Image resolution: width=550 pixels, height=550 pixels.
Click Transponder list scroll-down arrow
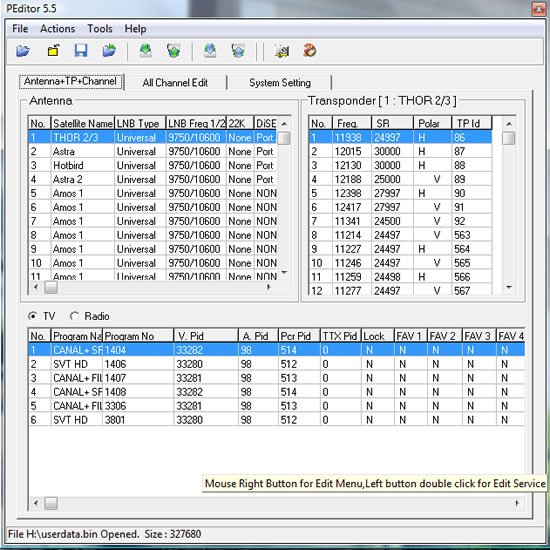pyautogui.click(x=509, y=287)
